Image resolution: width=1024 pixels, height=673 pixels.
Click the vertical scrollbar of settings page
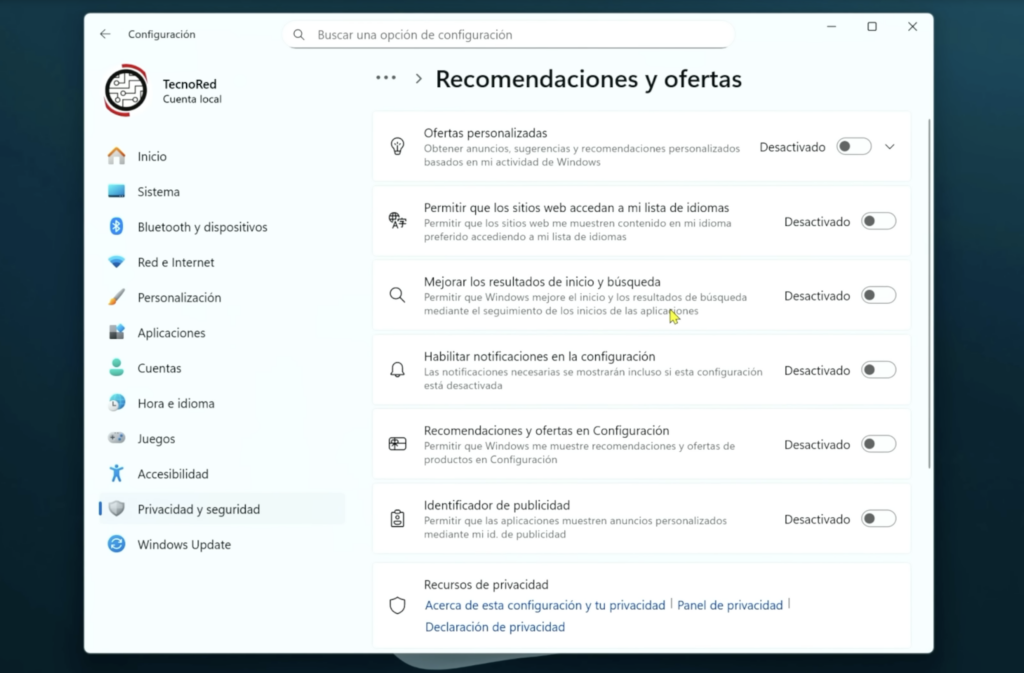929,294
